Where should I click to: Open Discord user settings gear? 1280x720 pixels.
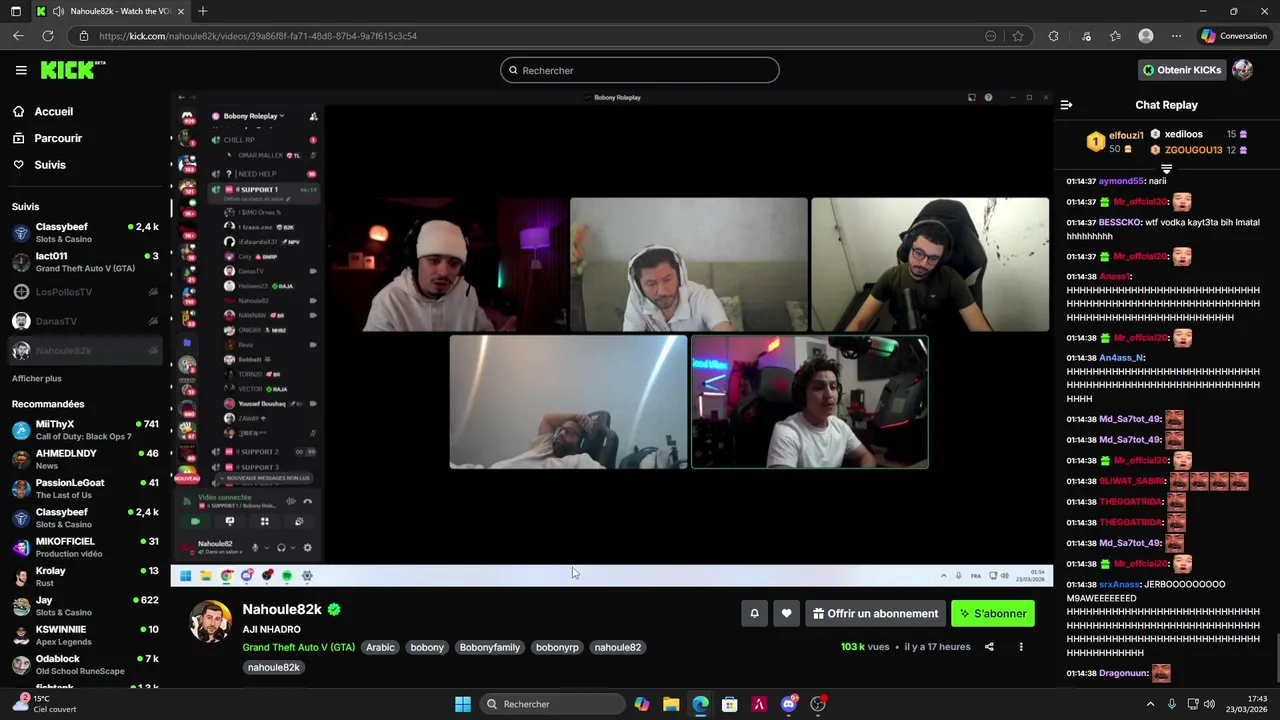point(307,548)
